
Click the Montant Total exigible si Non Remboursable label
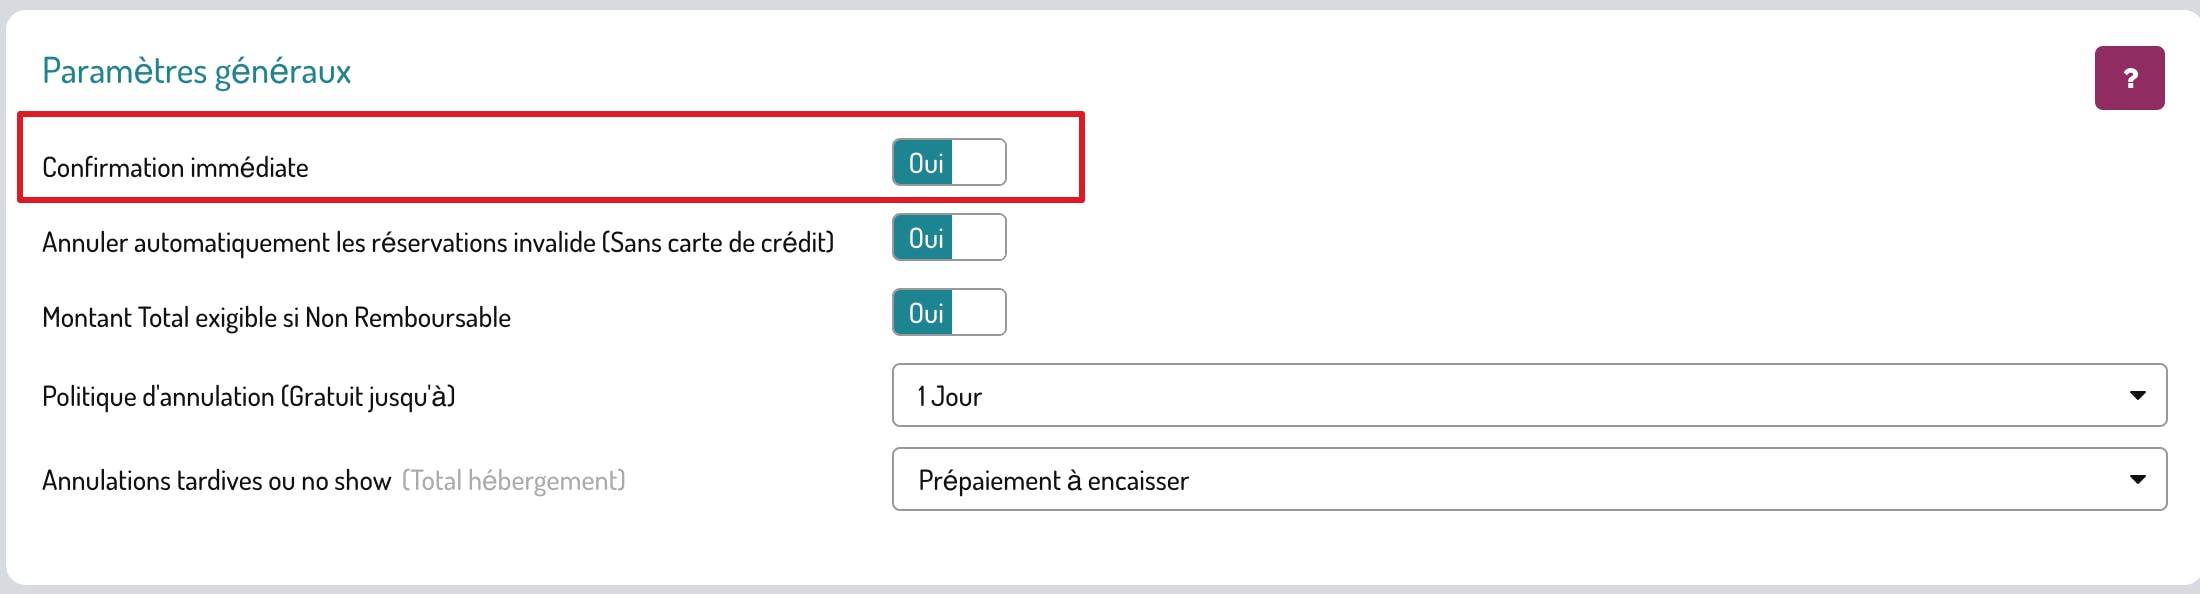click(276, 318)
